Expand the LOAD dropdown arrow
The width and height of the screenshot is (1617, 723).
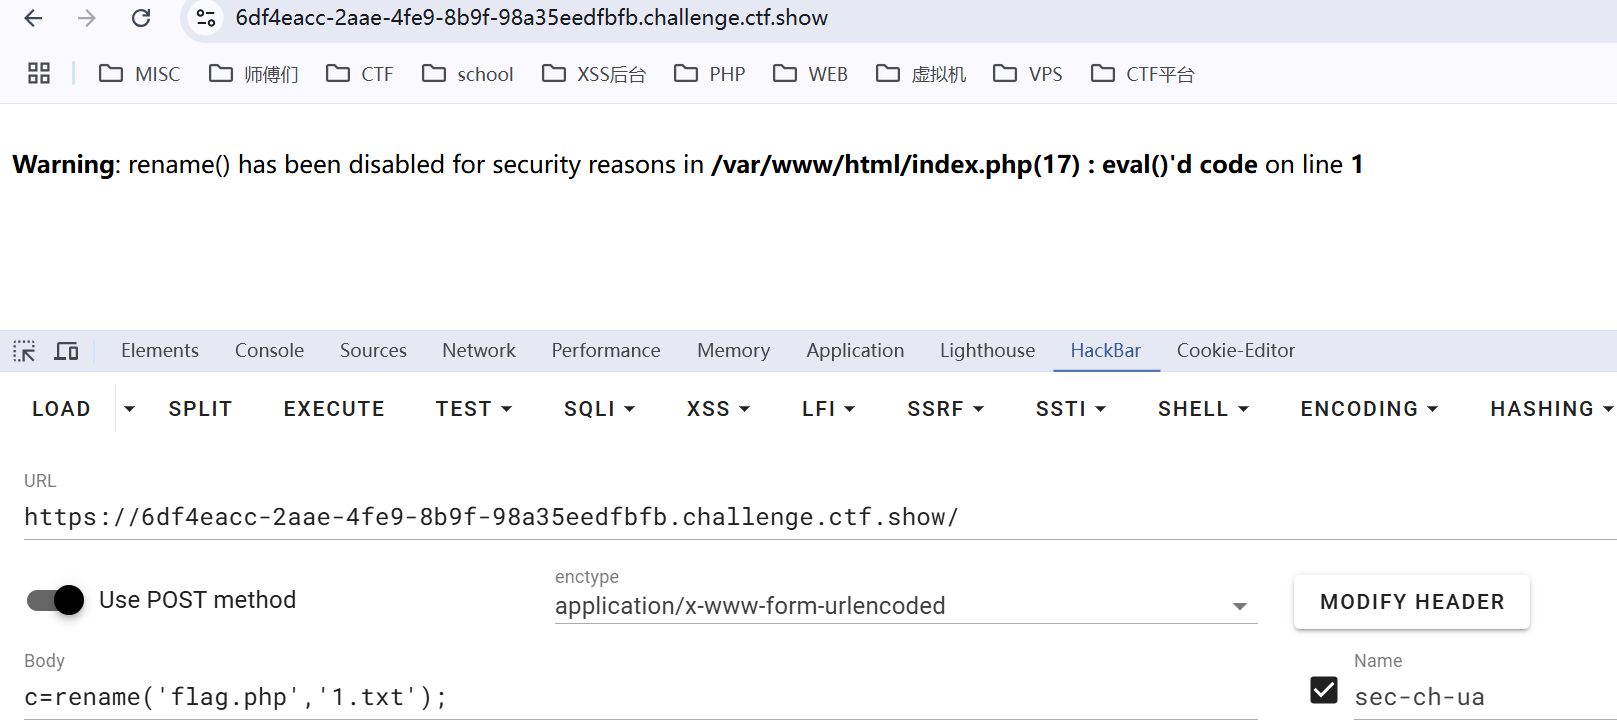(129, 409)
